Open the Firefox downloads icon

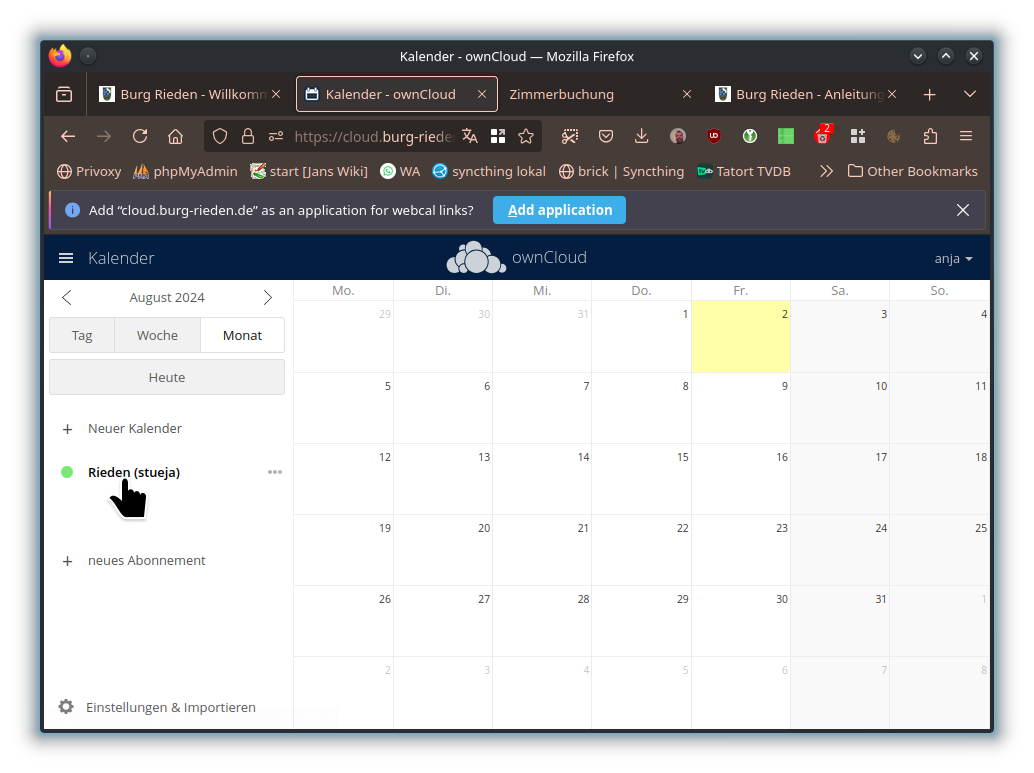tap(642, 136)
